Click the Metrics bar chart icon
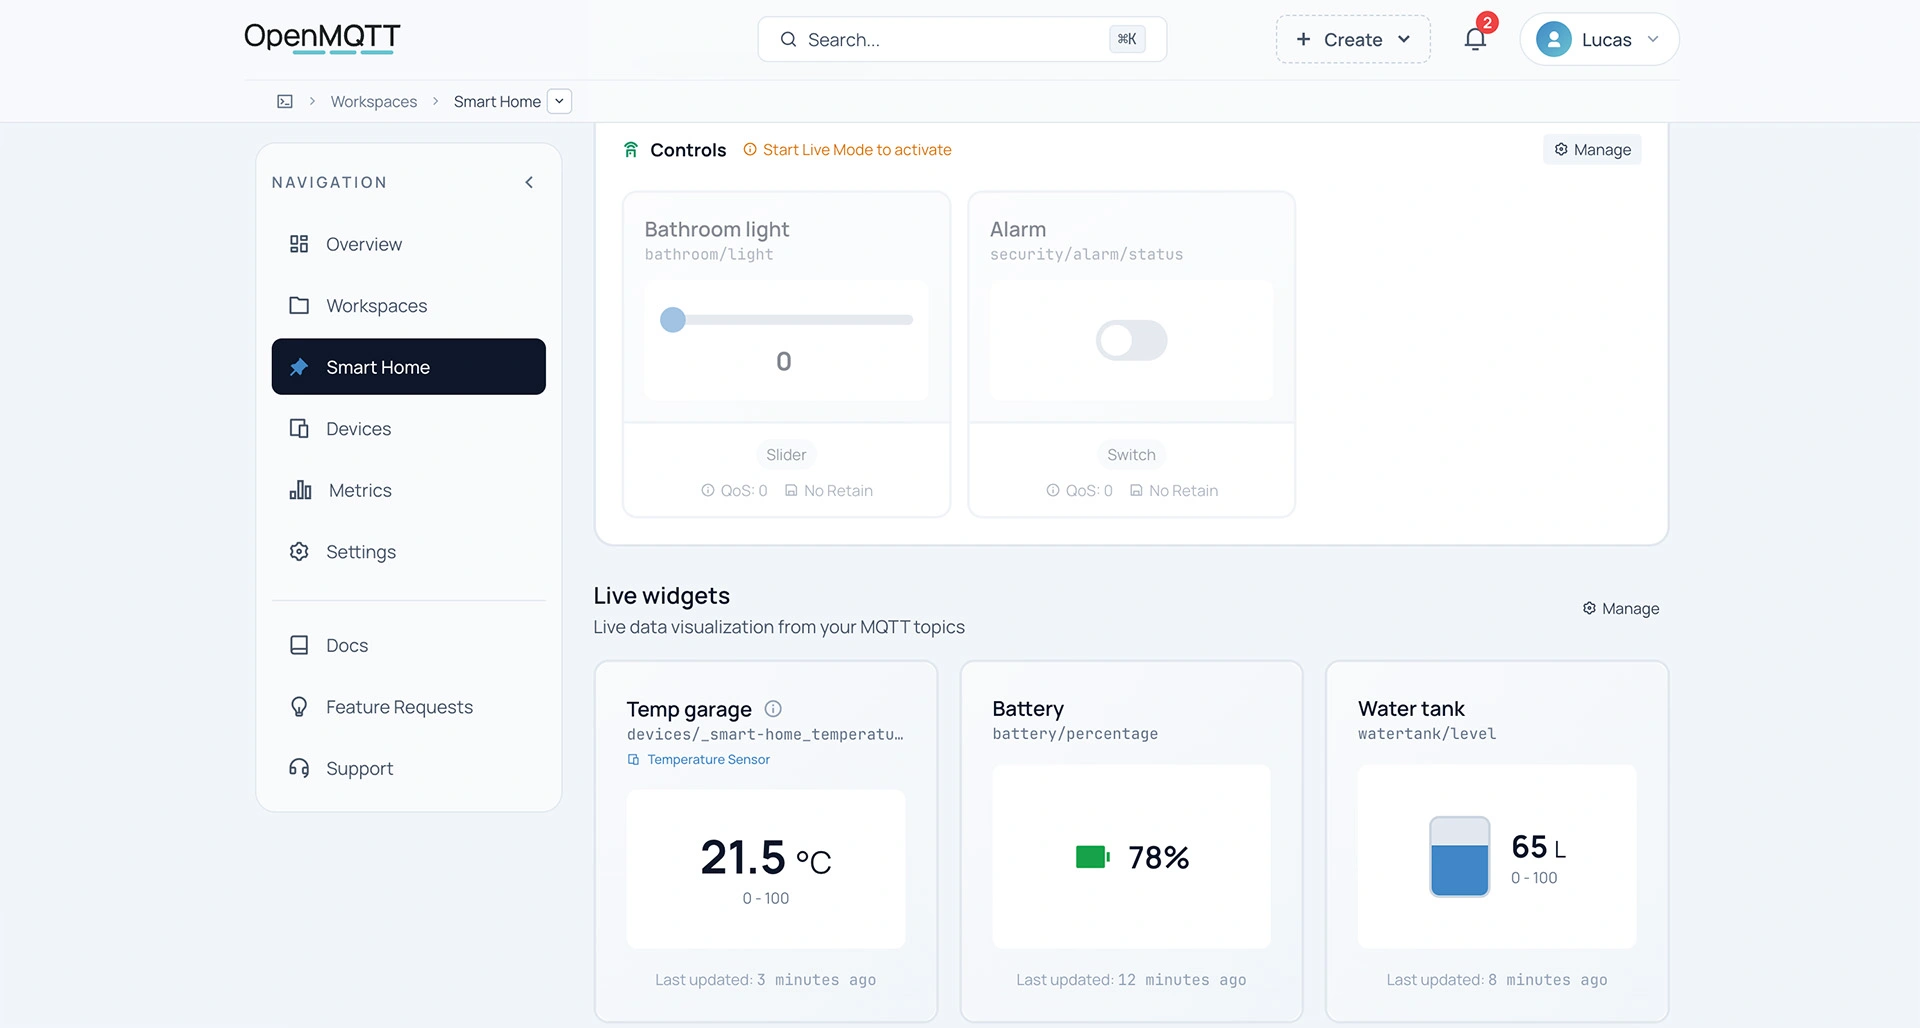The height and width of the screenshot is (1028, 1920). click(x=300, y=490)
